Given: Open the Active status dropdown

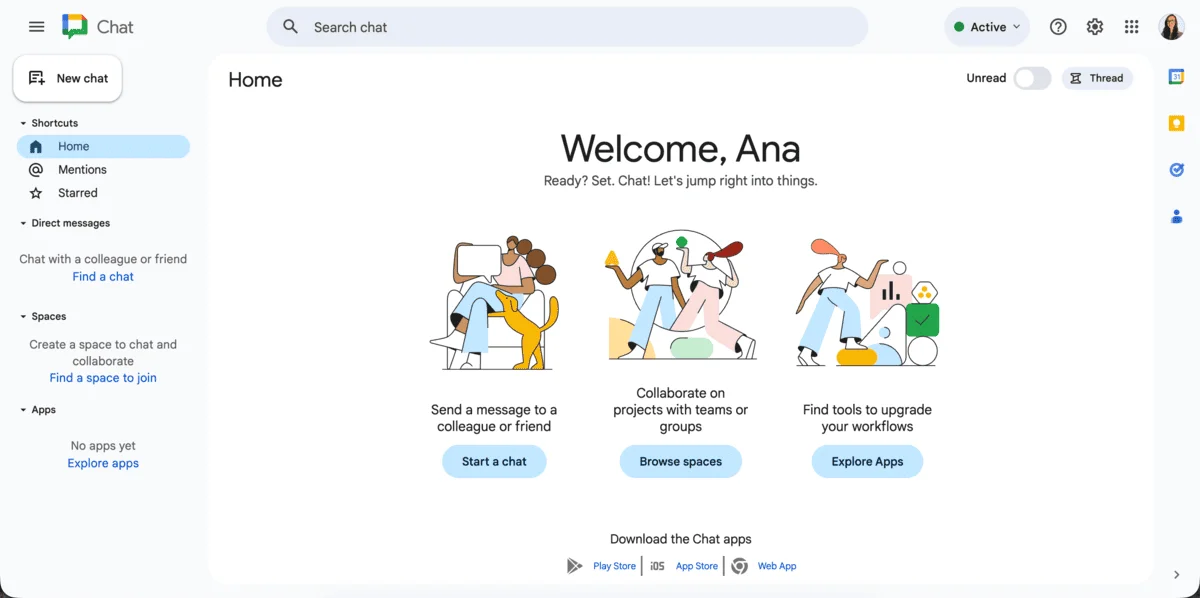Looking at the screenshot, I should point(987,27).
